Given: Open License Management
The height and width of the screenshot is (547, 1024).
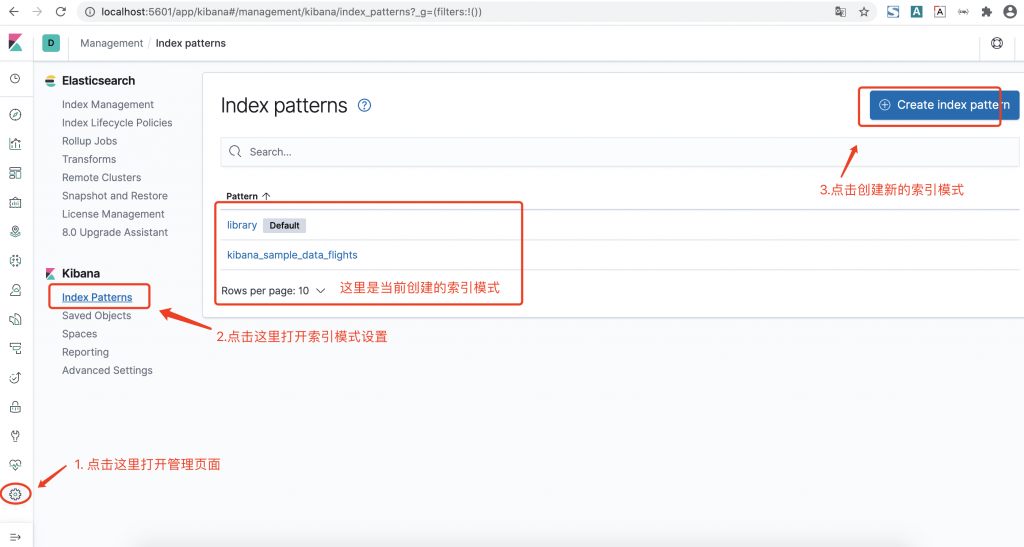Looking at the screenshot, I should click(x=113, y=214).
